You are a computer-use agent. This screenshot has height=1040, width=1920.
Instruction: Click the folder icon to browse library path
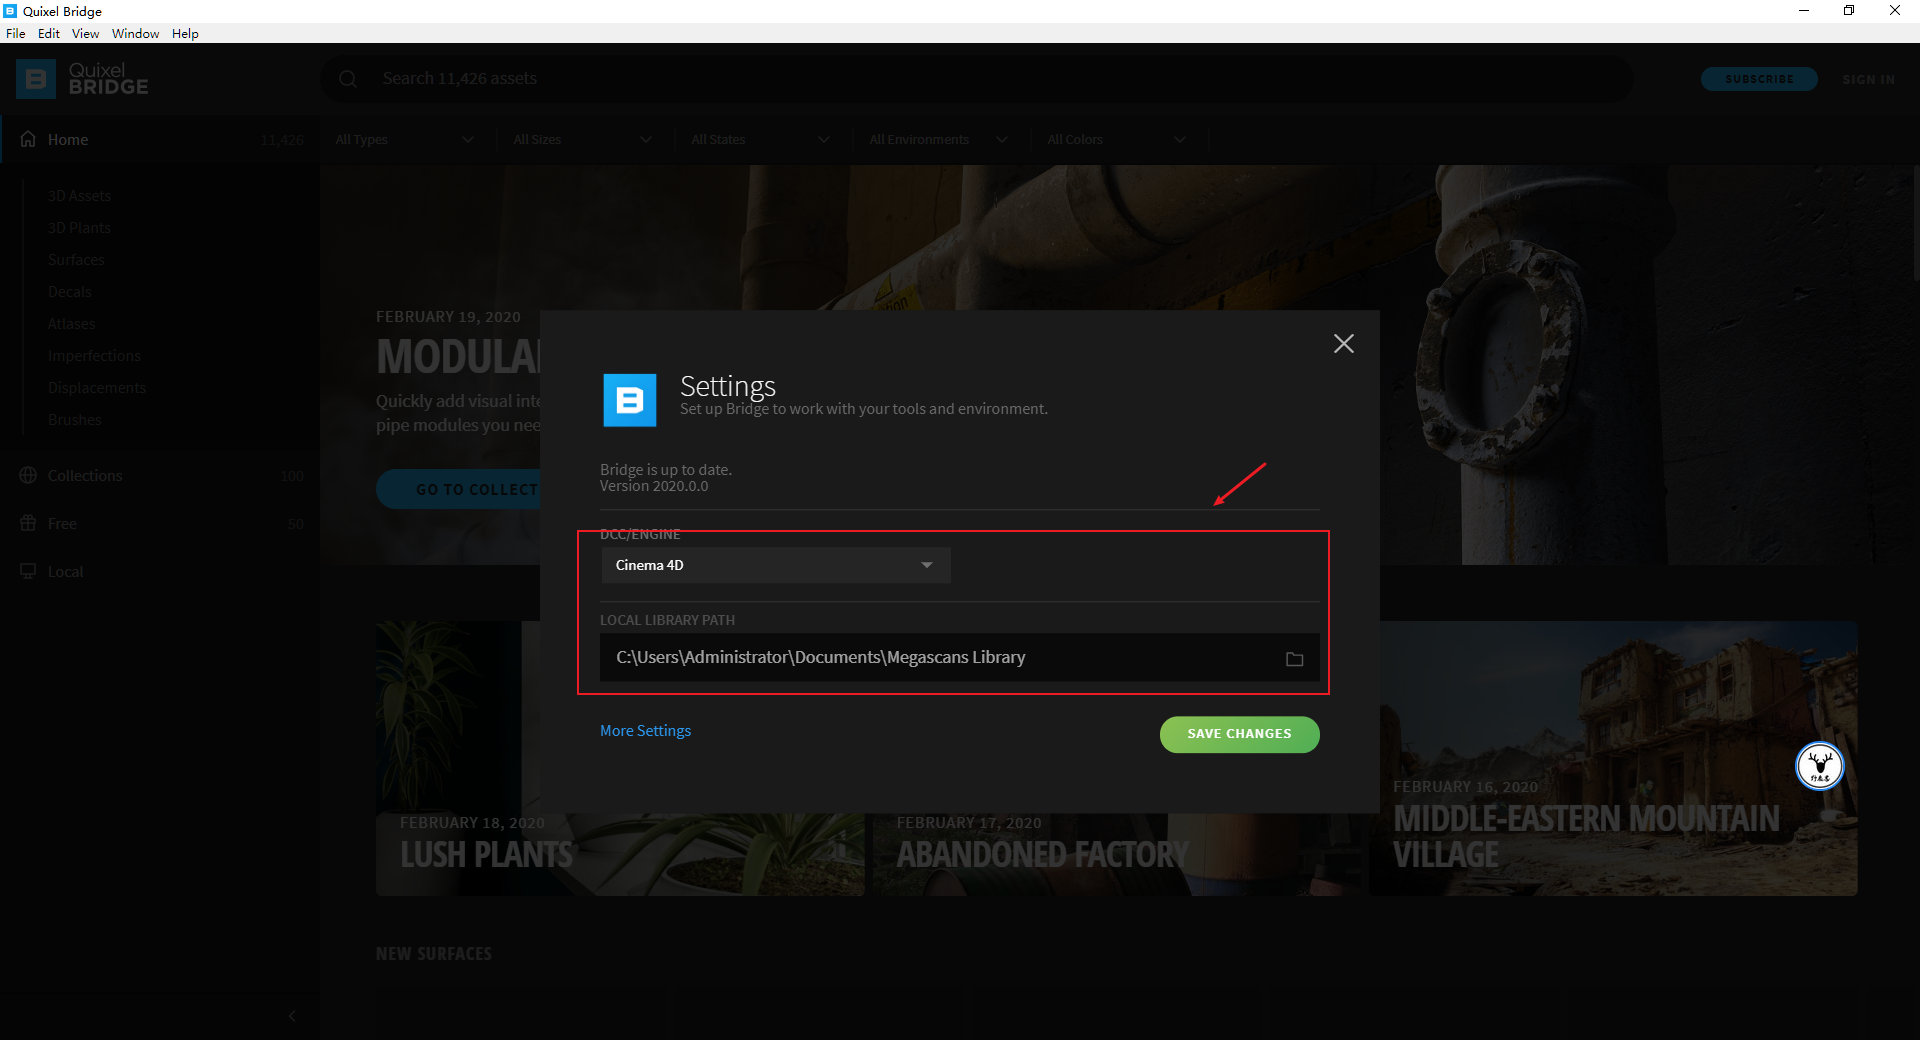(x=1294, y=659)
